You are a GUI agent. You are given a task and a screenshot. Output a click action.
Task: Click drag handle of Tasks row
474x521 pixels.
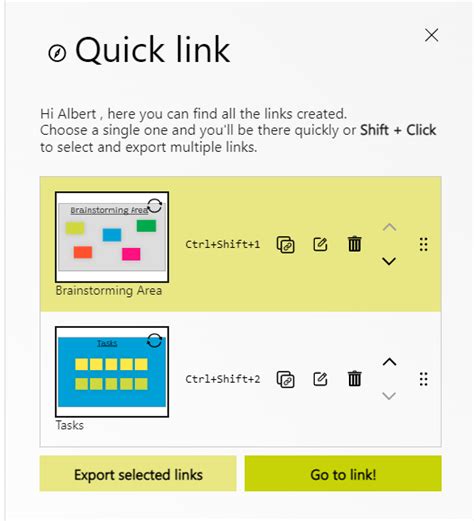coord(424,379)
